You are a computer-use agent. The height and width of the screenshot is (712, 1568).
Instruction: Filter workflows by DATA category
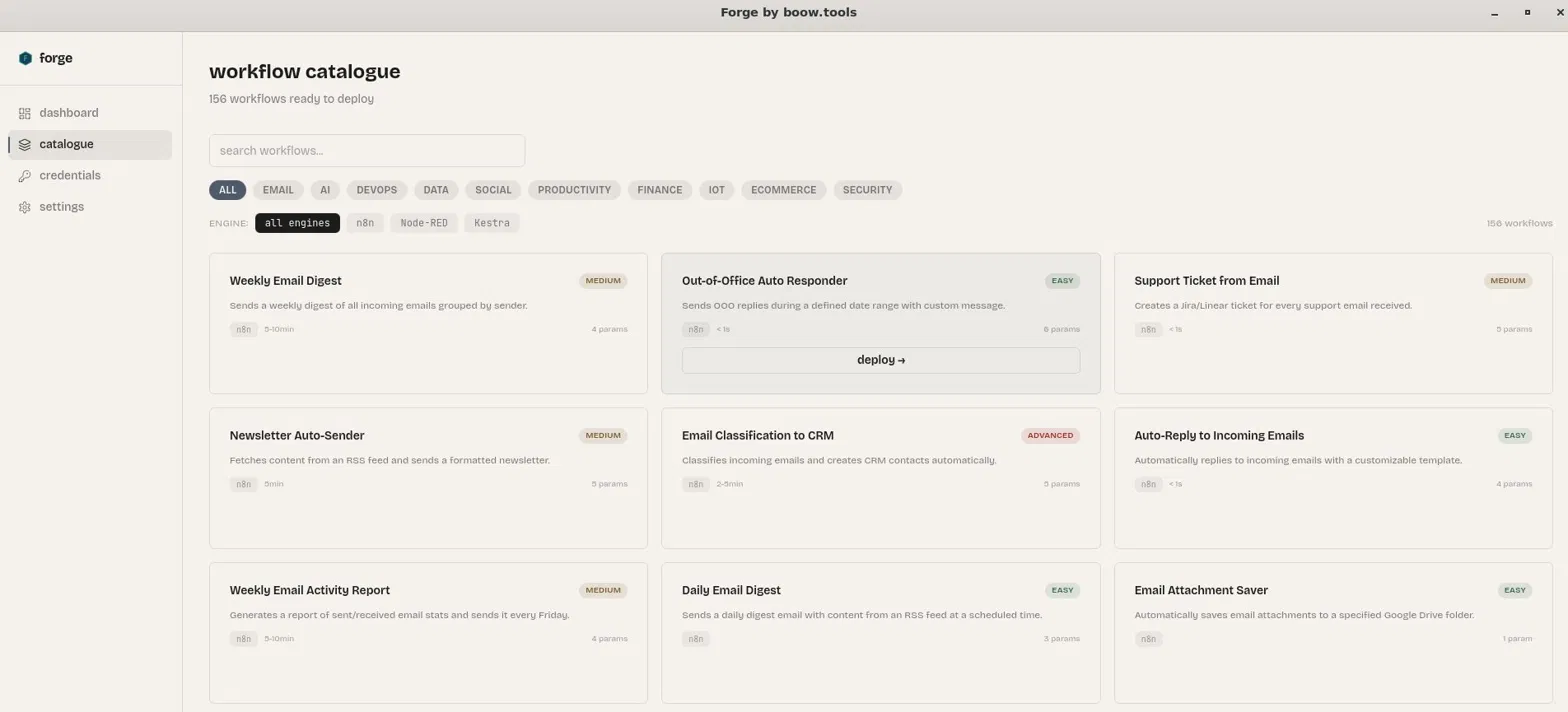[x=436, y=190]
